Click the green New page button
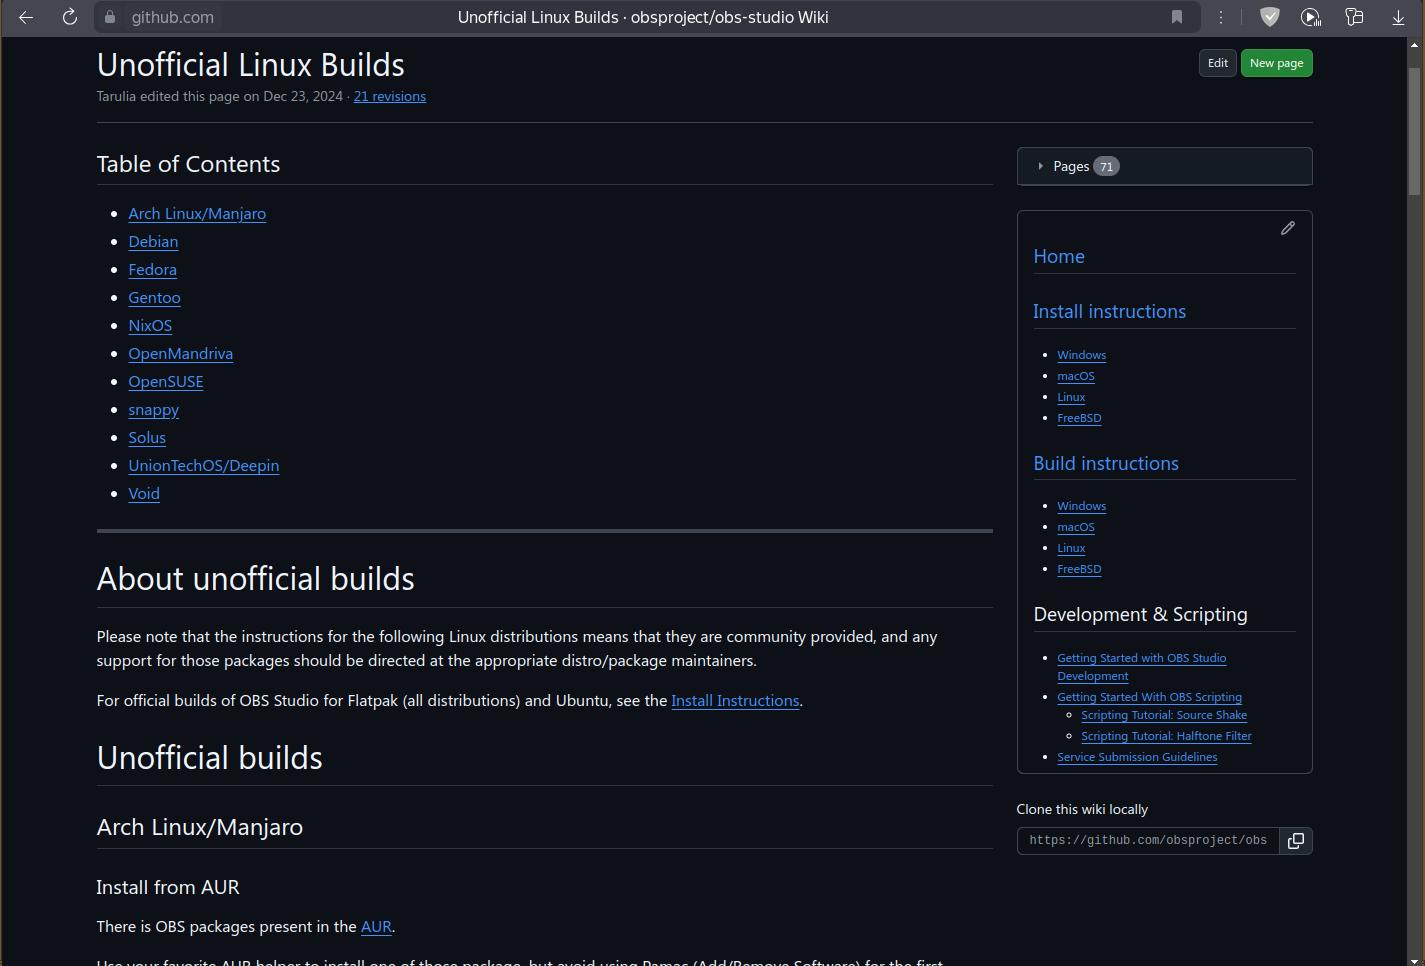 coord(1276,63)
